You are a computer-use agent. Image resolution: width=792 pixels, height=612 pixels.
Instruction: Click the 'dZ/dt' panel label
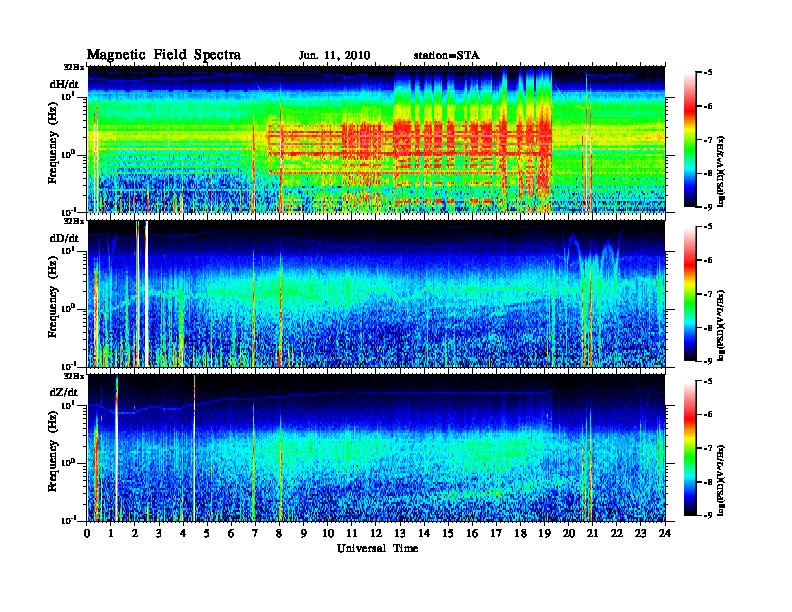(64, 392)
